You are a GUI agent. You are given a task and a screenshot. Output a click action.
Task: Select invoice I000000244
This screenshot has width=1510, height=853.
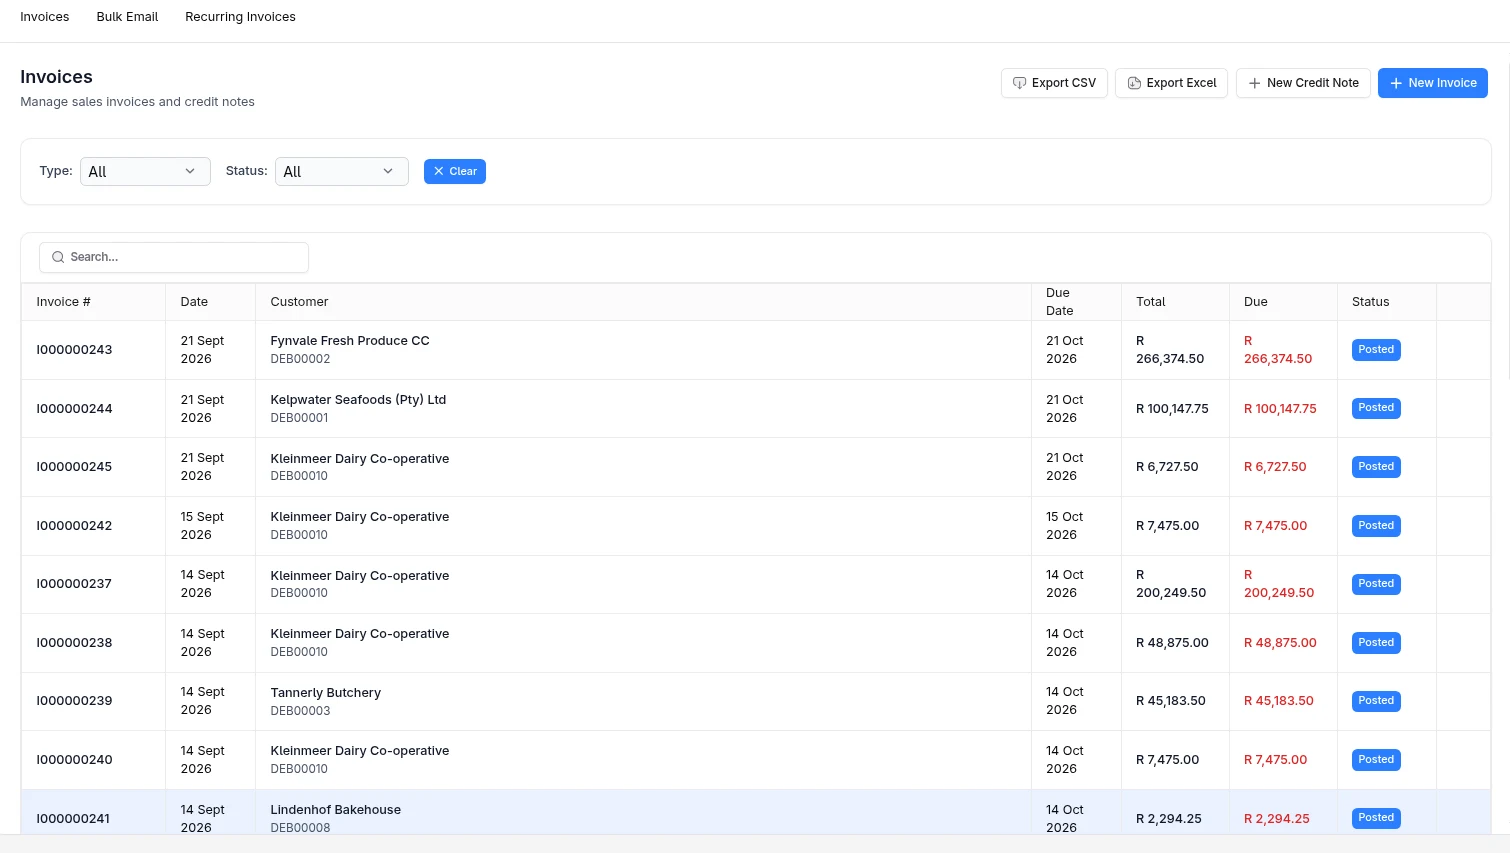tap(74, 408)
